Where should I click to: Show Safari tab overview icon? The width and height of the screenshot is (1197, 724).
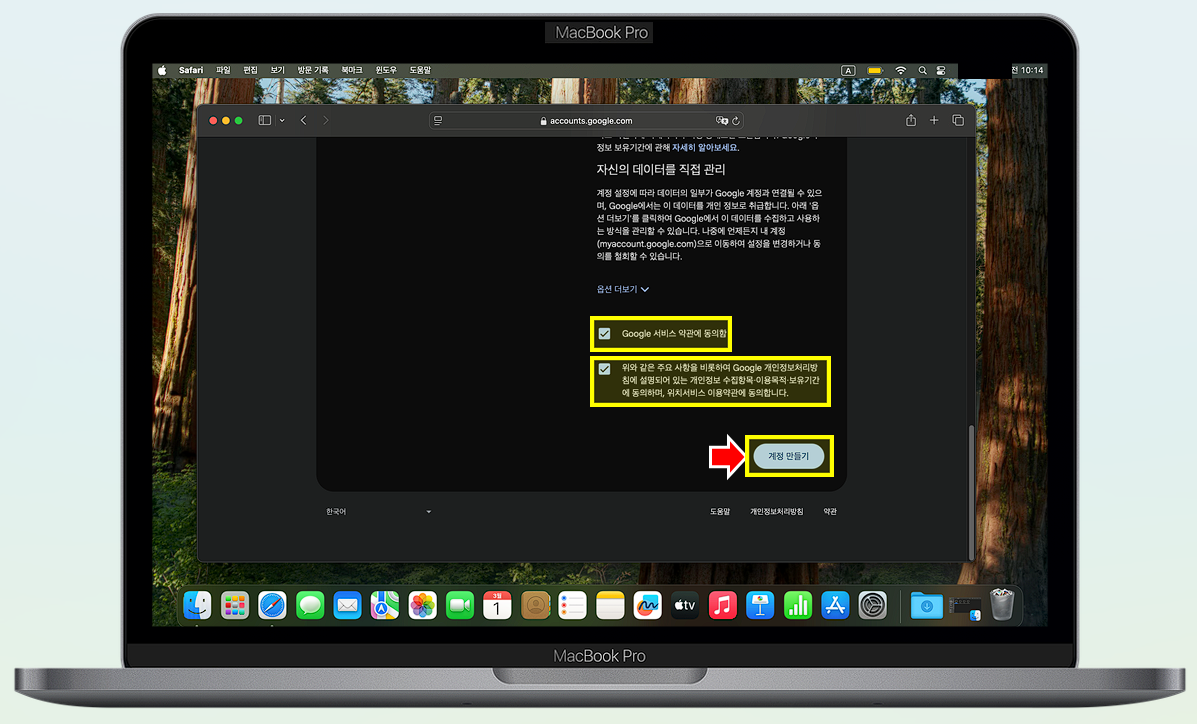pyautogui.click(x=958, y=120)
